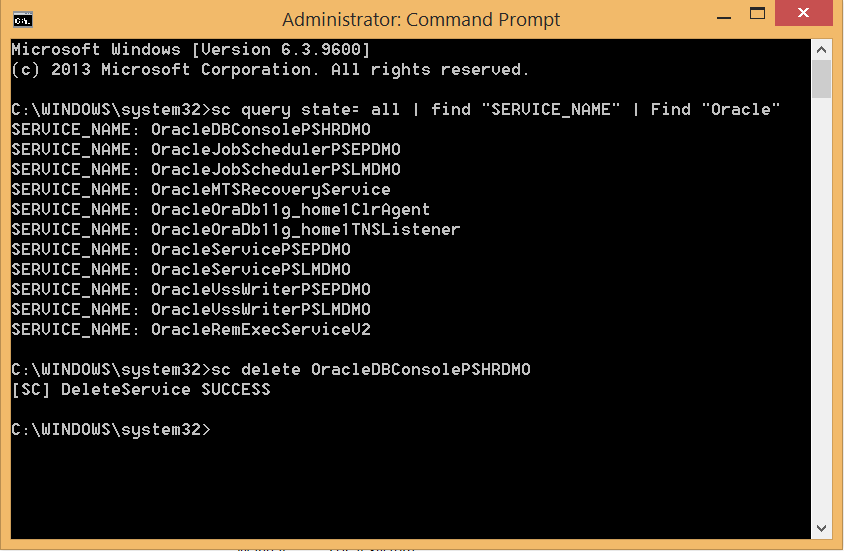
Task: Click the empty scrollbar track below thumb
Action: (x=821, y=308)
